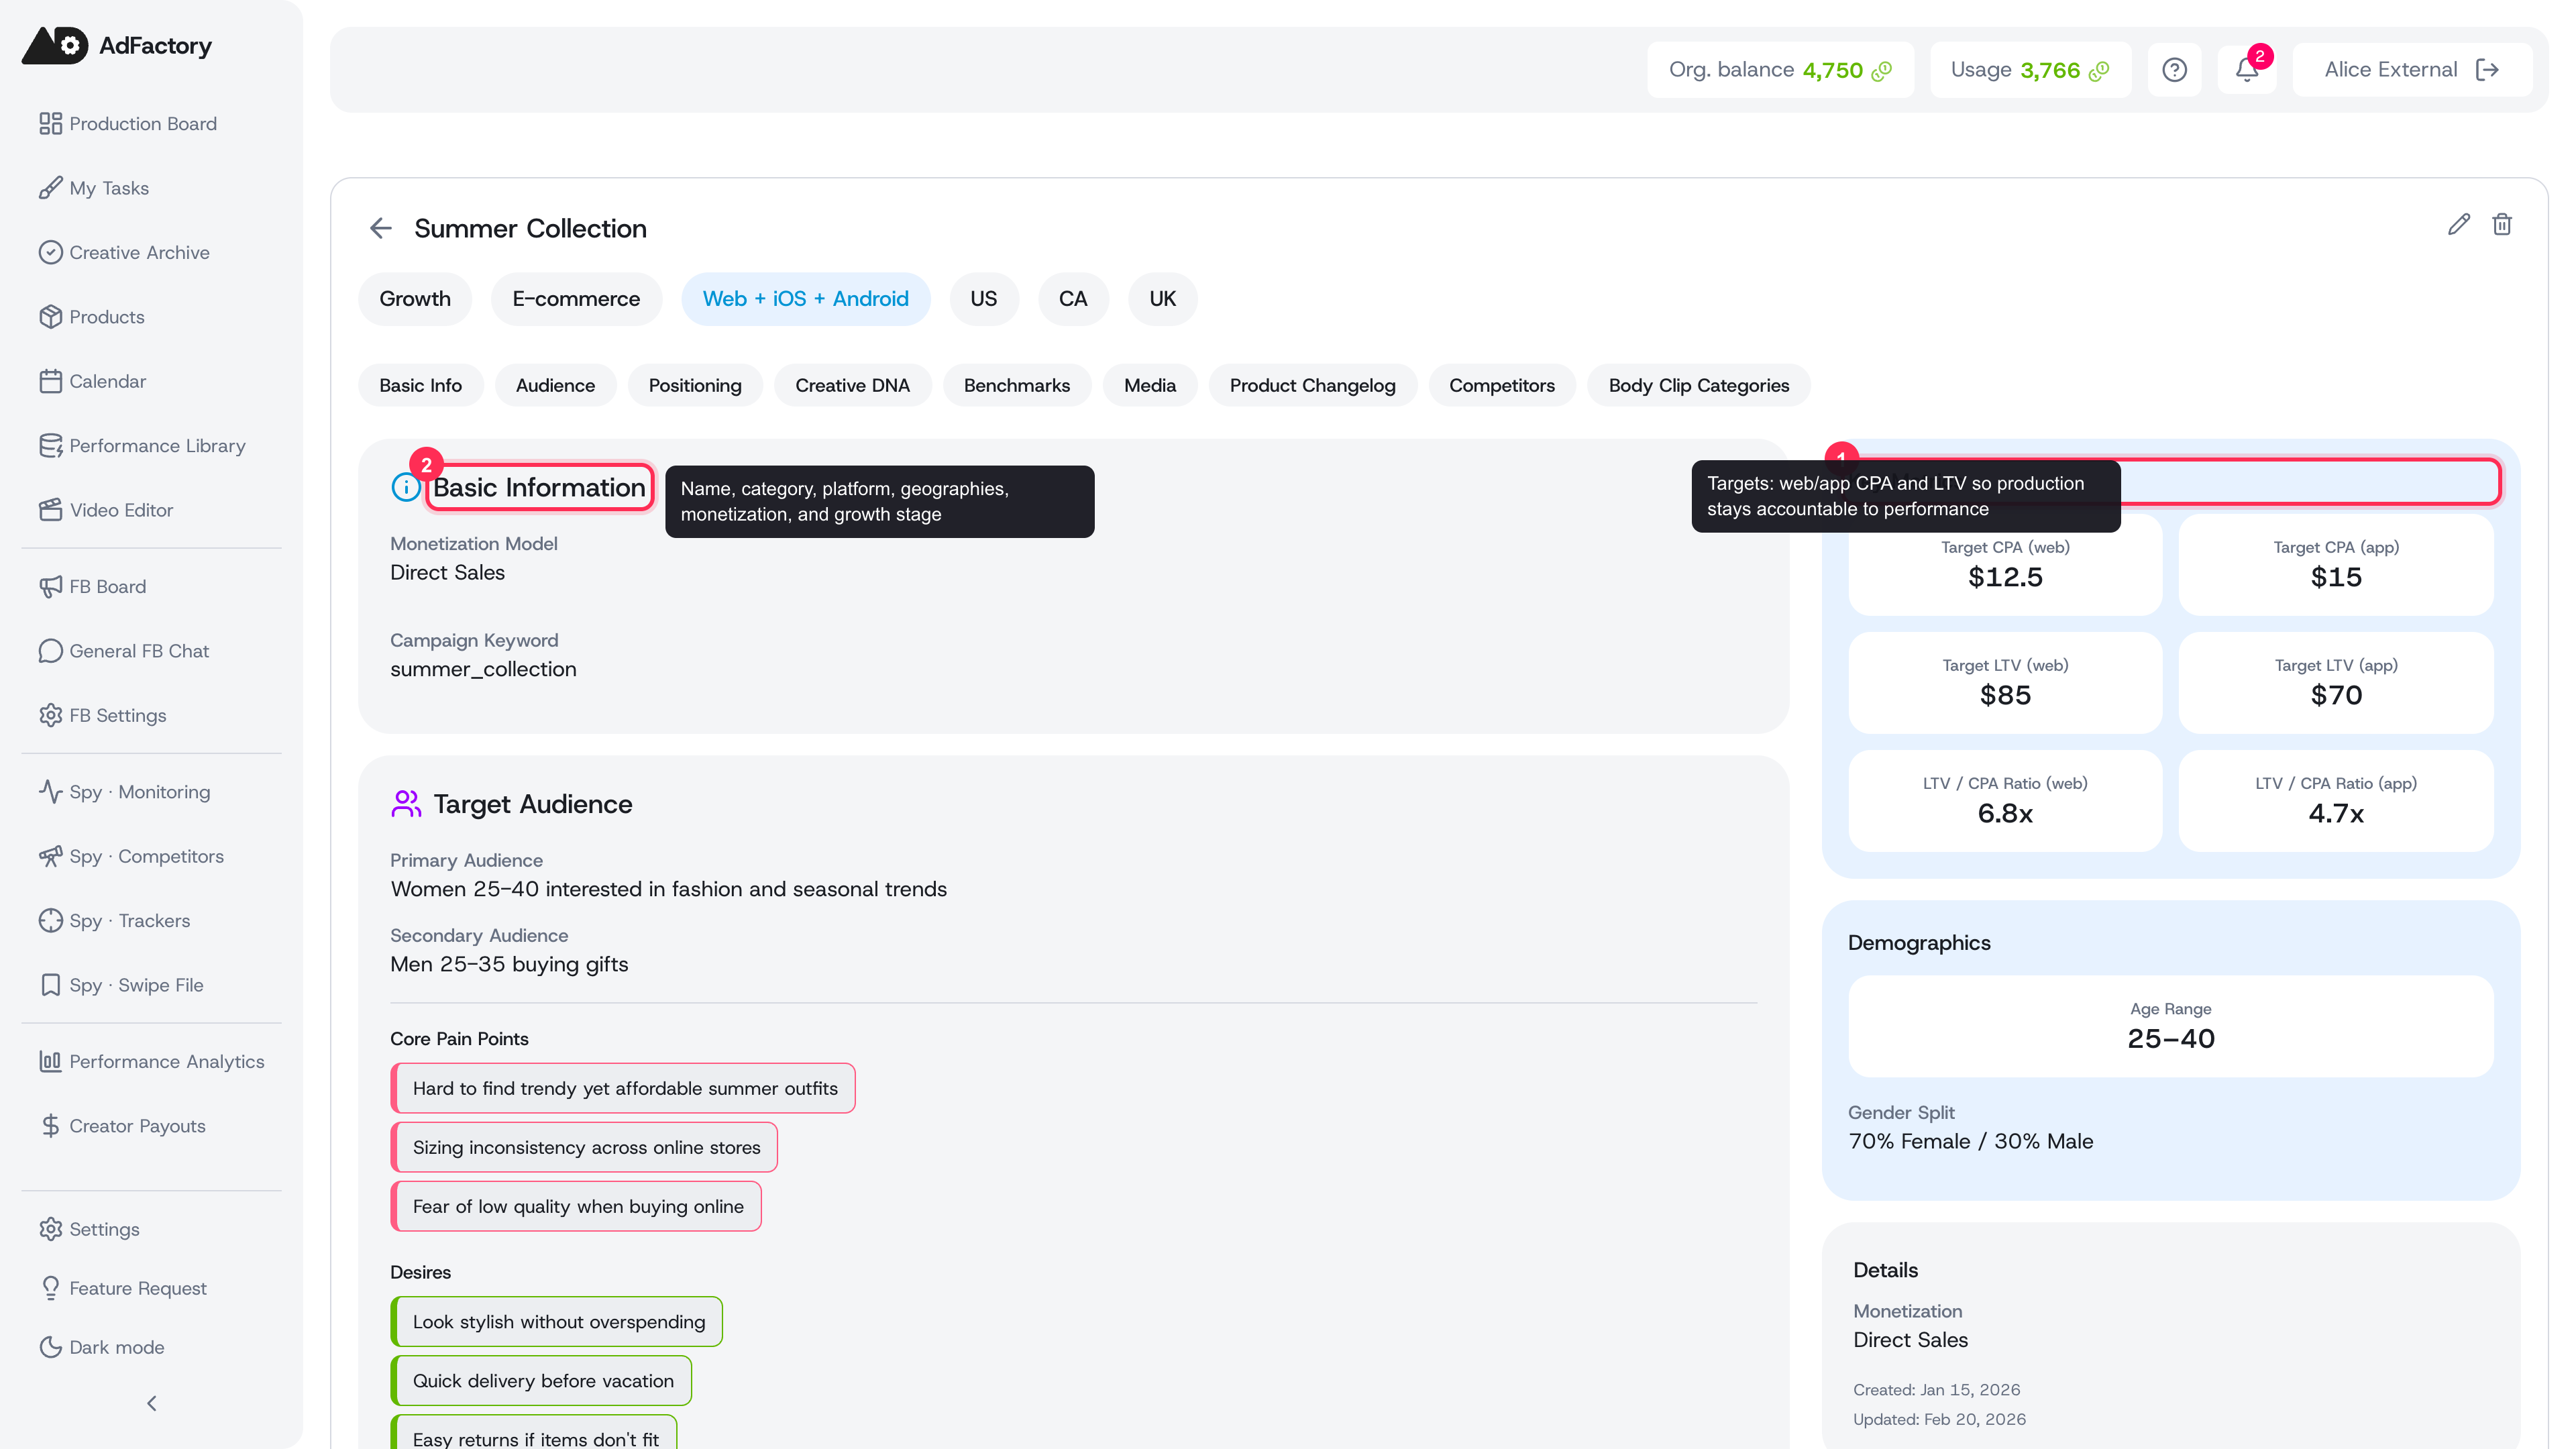Collapse the sidebar with chevron

[152, 1403]
